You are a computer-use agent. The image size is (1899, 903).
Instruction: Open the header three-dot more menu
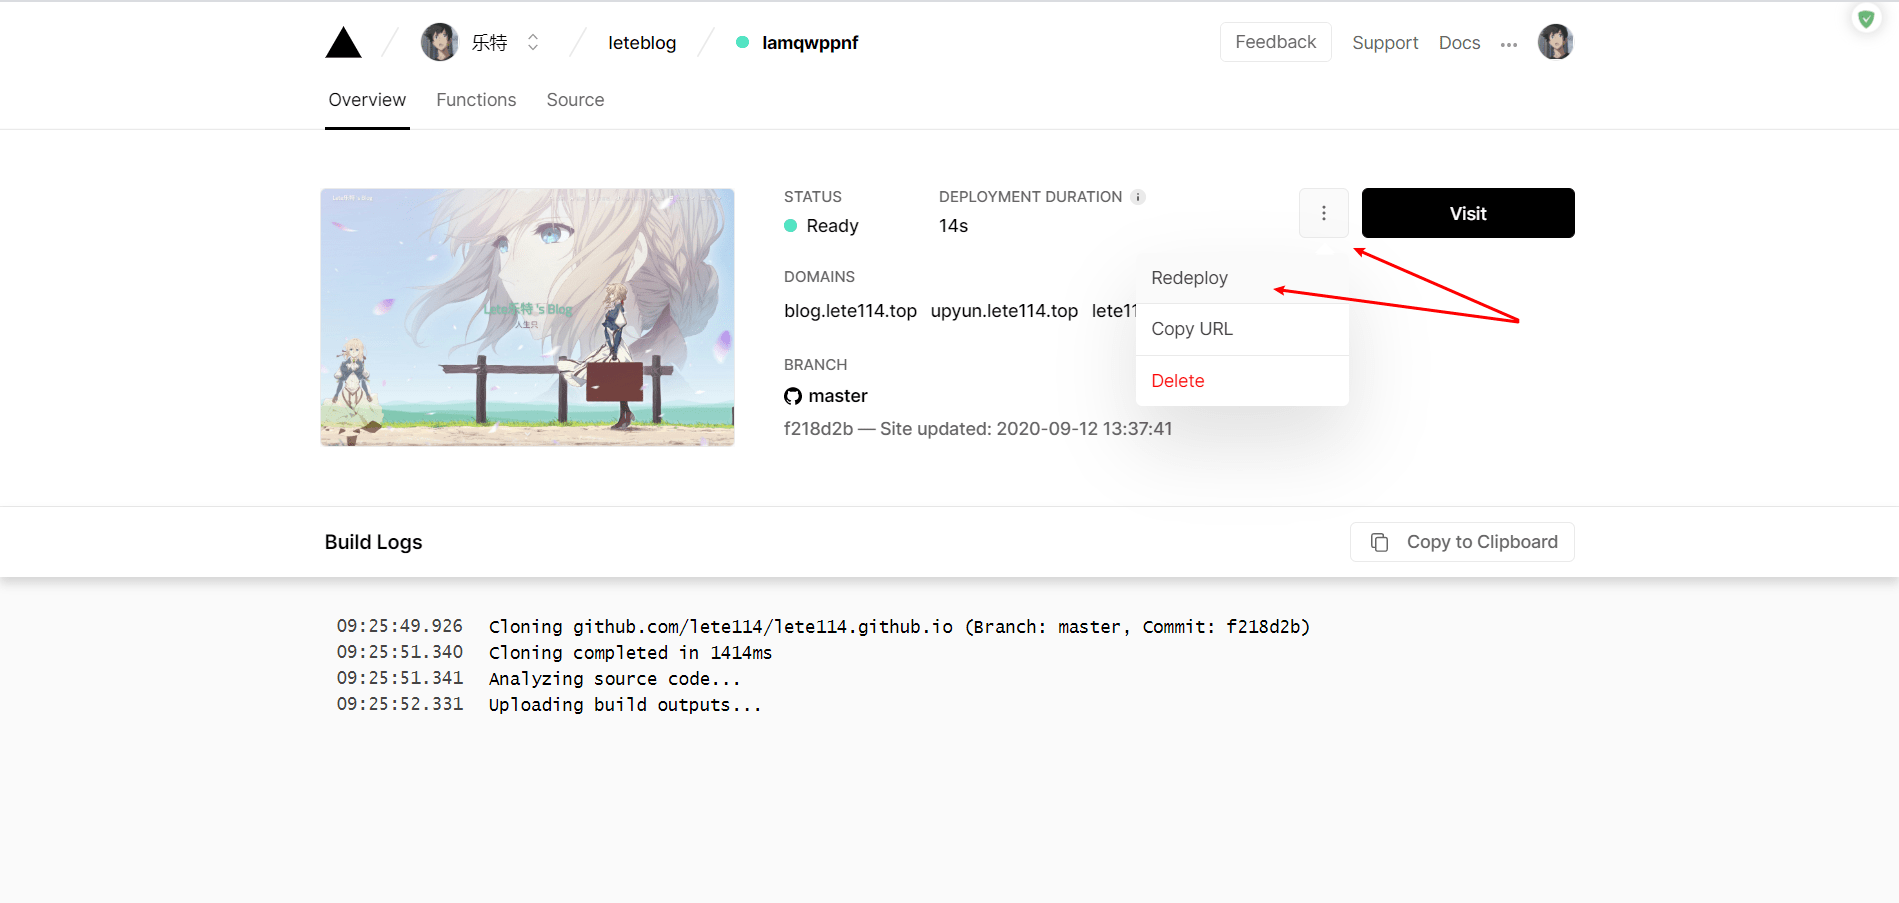pos(1509,44)
